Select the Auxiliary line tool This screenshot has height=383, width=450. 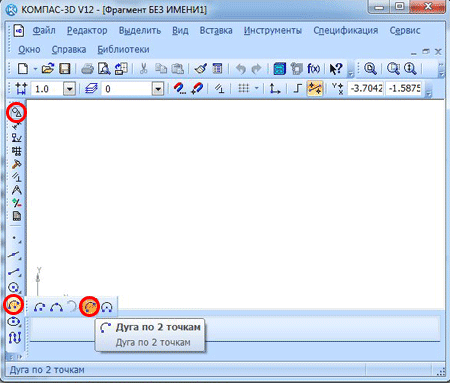tap(14, 255)
